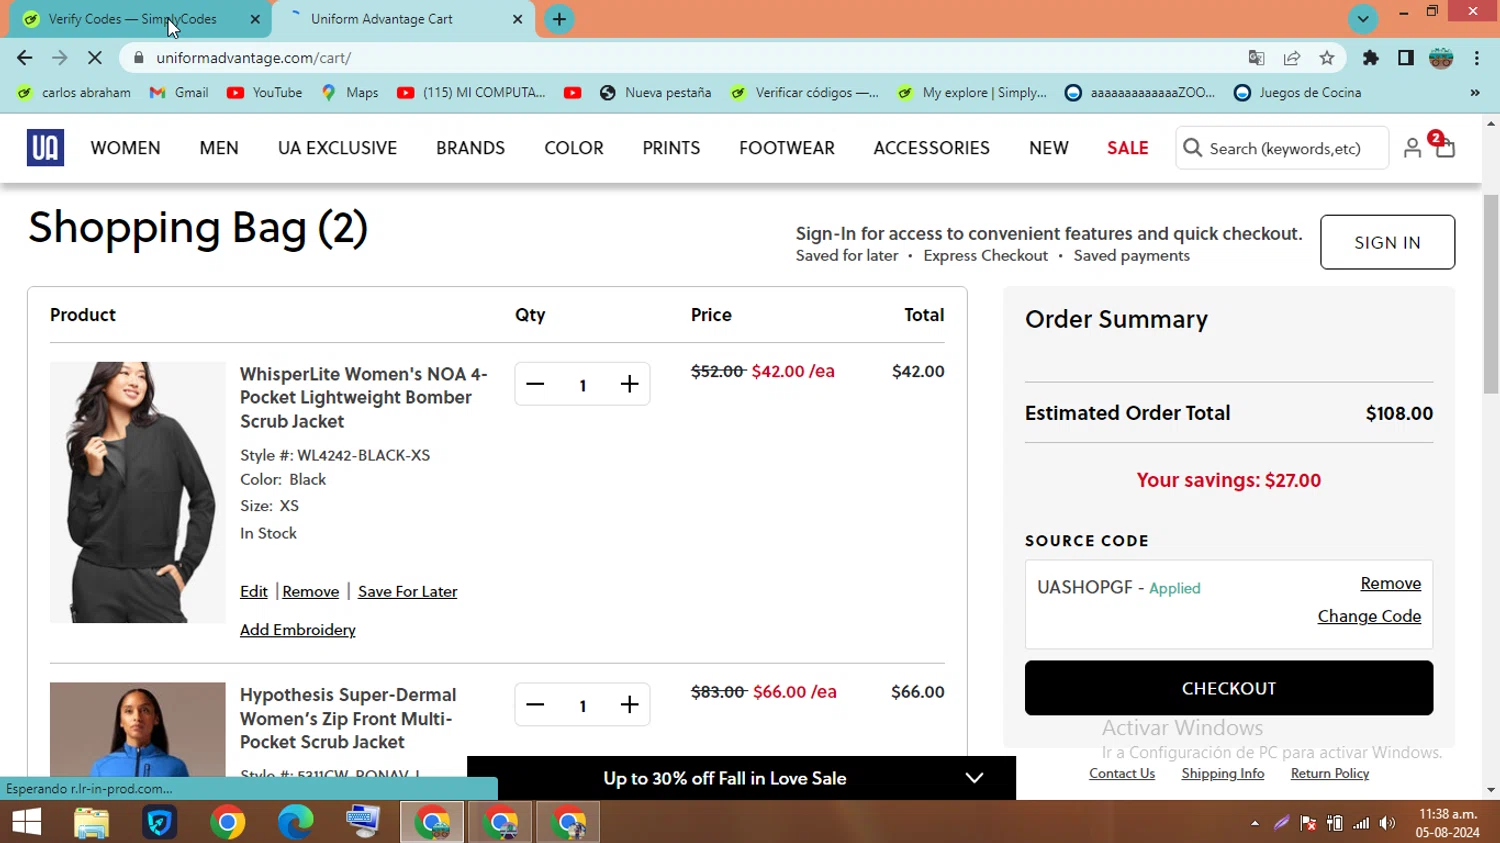The height and width of the screenshot is (843, 1500).
Task: Click Shipping Info link
Action: pos(1223,773)
